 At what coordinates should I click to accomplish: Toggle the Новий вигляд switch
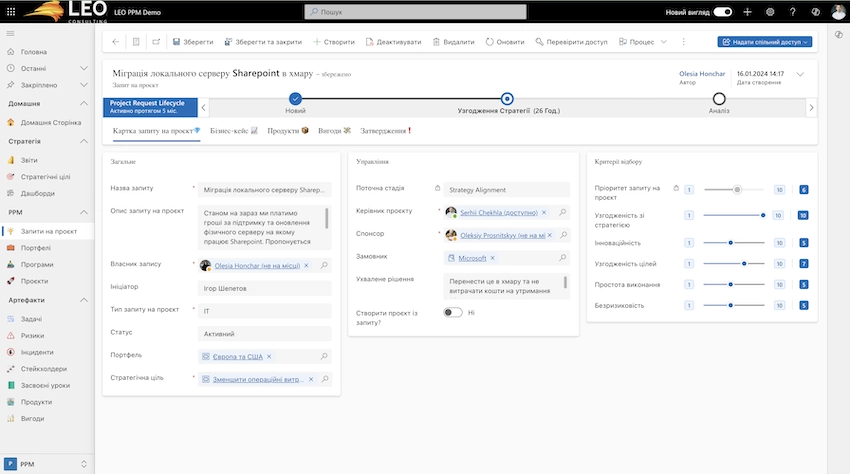[723, 12]
